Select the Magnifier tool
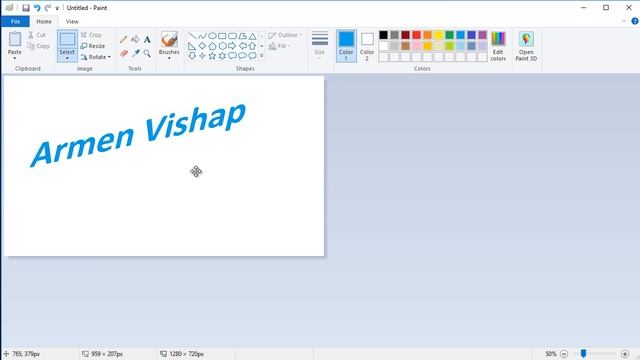 147,53
